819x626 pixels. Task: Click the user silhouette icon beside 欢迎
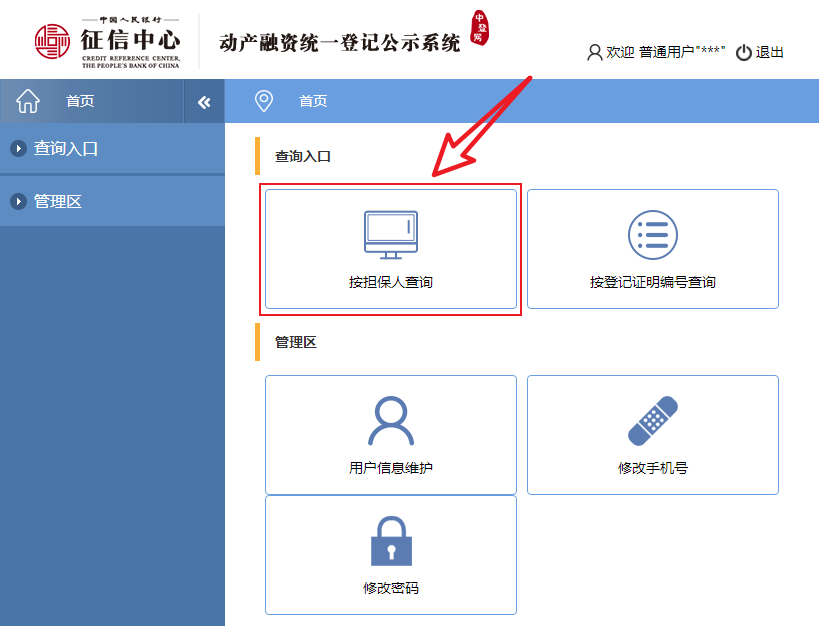pyautogui.click(x=594, y=53)
